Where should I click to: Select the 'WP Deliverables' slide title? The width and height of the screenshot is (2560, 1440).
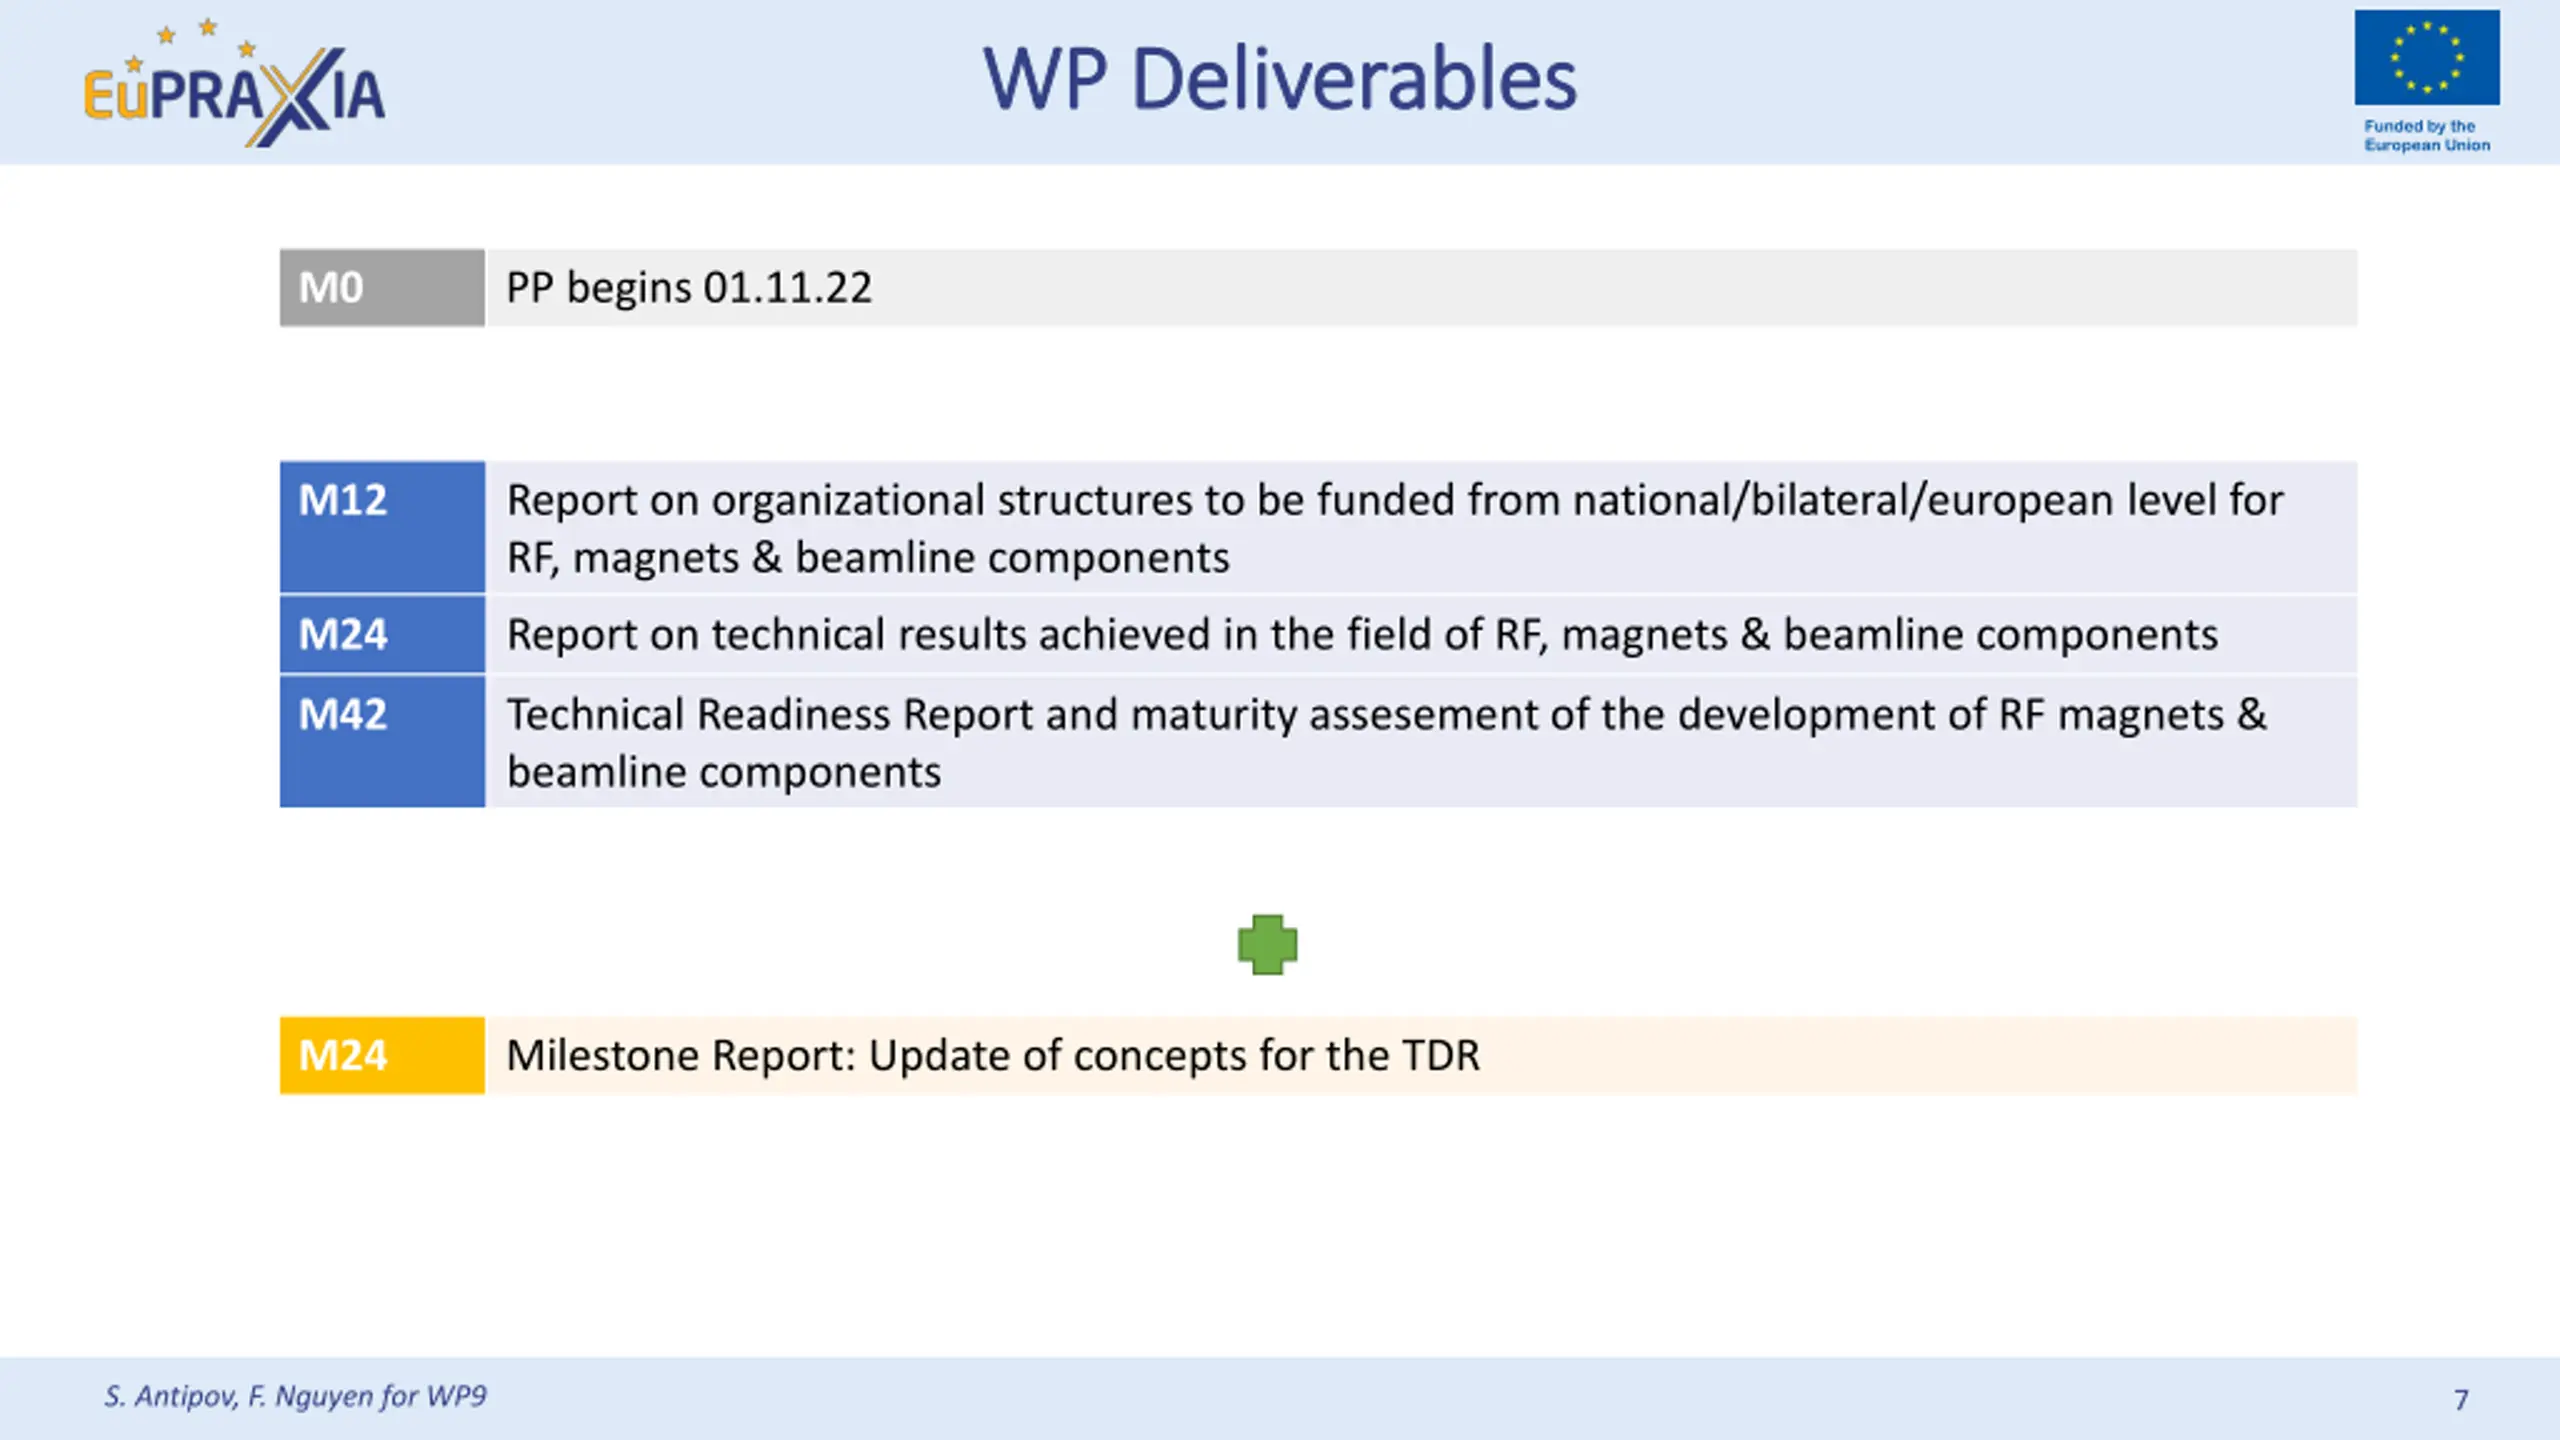point(1279,78)
